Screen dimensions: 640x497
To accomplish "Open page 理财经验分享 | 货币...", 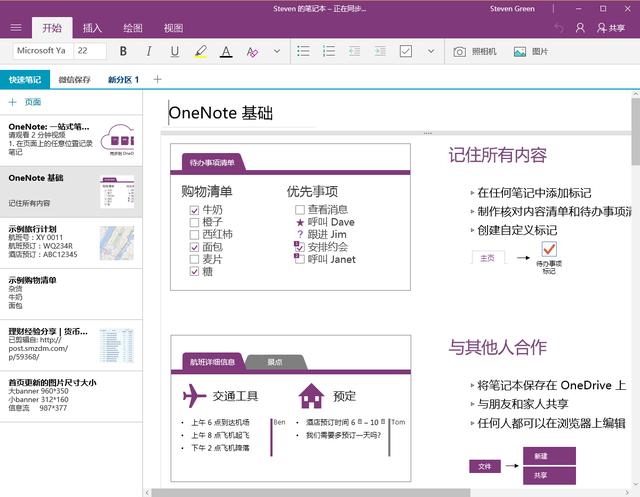I will 71,345.
